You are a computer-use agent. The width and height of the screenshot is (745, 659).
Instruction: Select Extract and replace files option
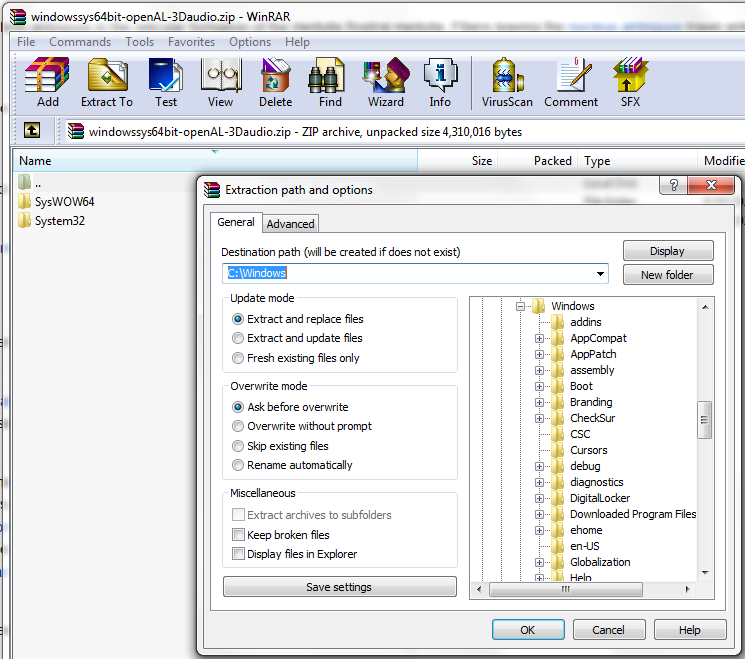point(238,319)
